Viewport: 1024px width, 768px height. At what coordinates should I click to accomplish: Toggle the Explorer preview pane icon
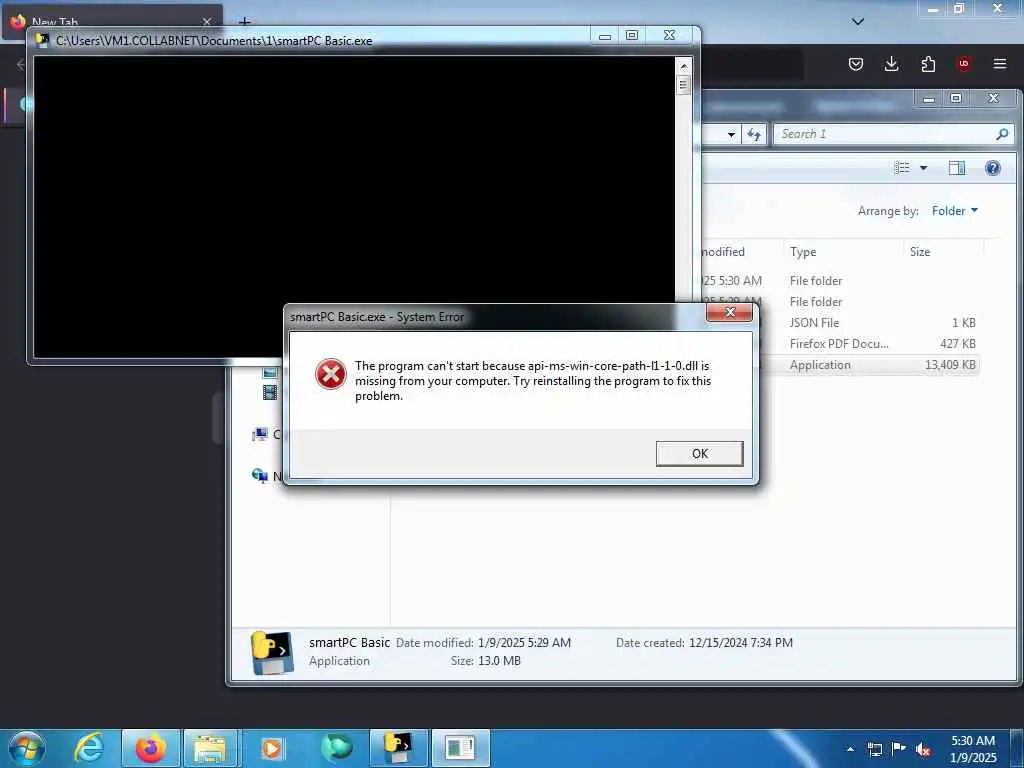click(x=957, y=168)
